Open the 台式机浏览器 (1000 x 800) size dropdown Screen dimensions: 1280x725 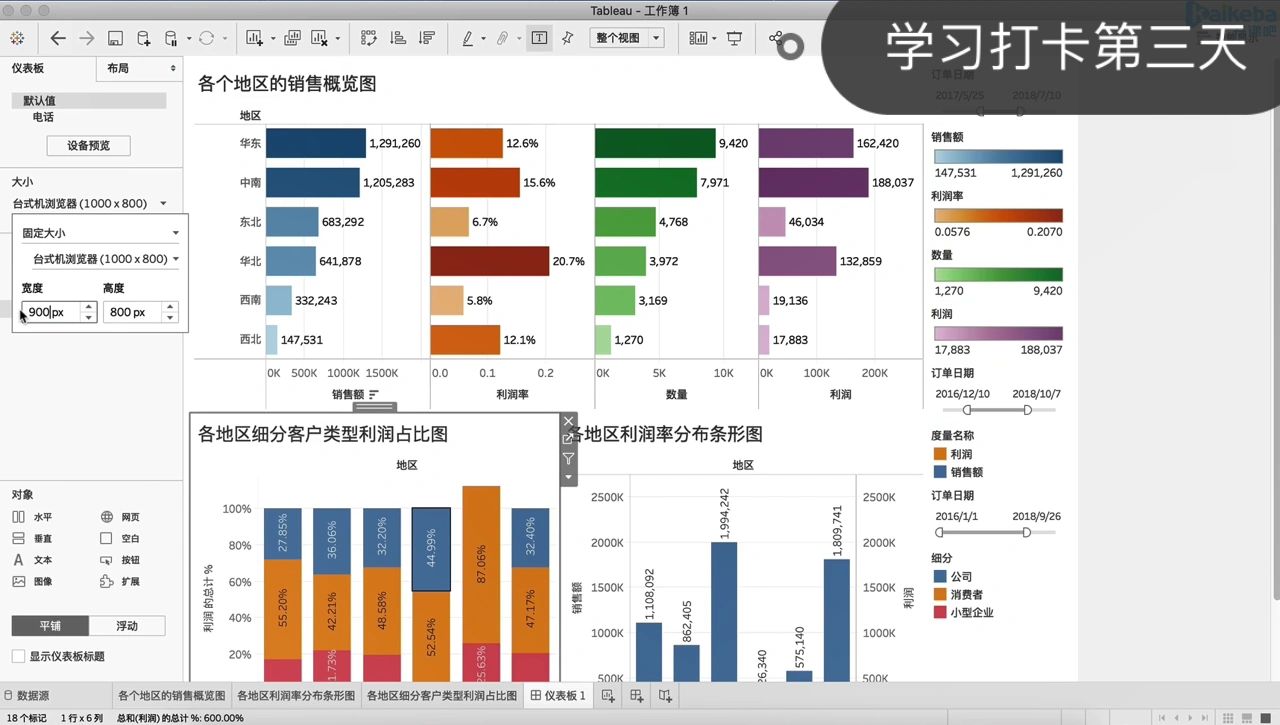[x=90, y=203]
